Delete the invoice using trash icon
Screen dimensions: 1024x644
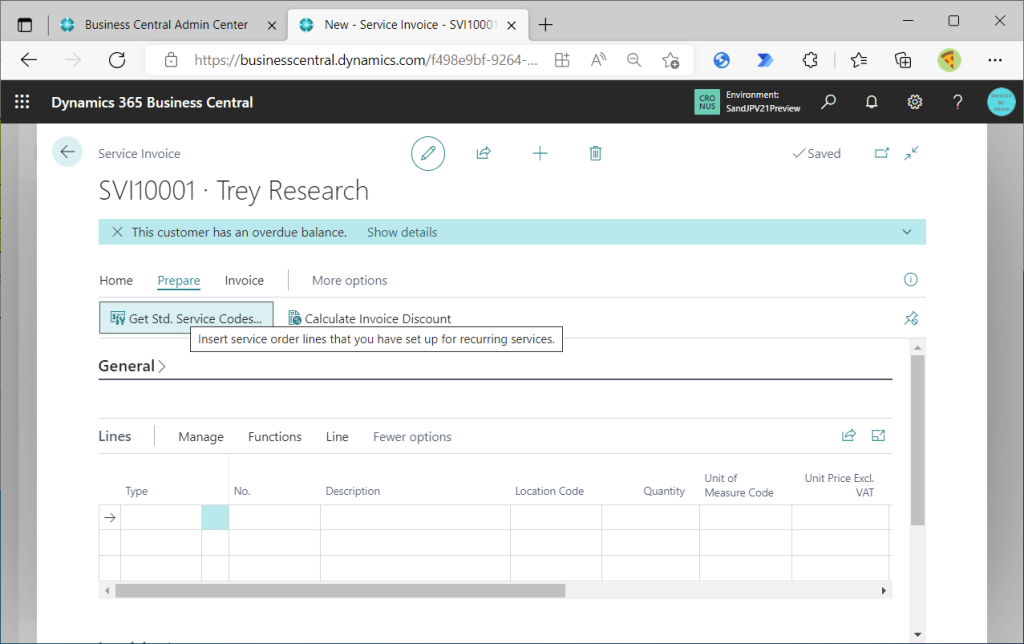tap(596, 153)
